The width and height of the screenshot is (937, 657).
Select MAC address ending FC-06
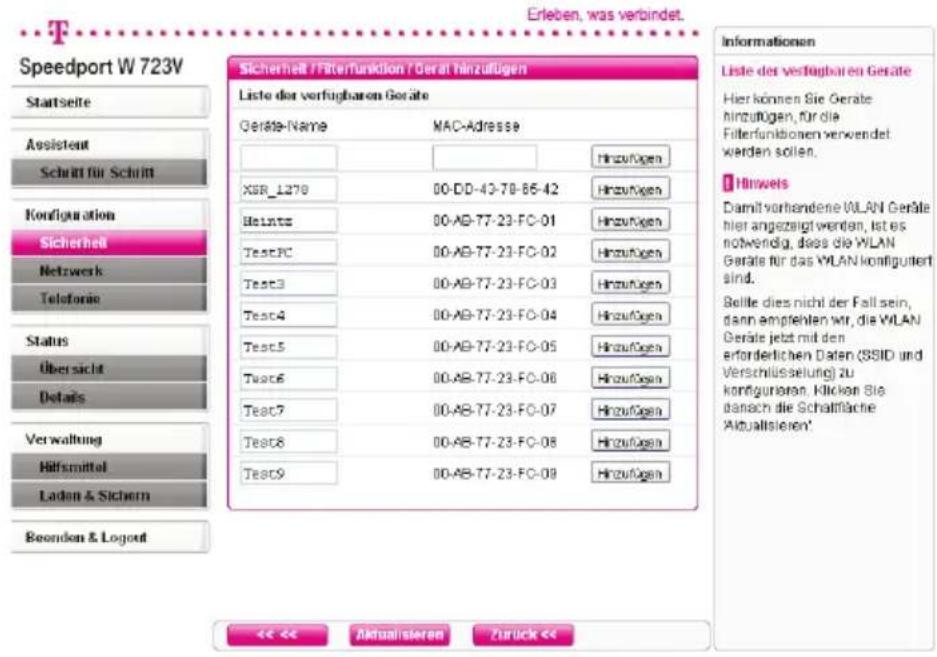[495, 378]
